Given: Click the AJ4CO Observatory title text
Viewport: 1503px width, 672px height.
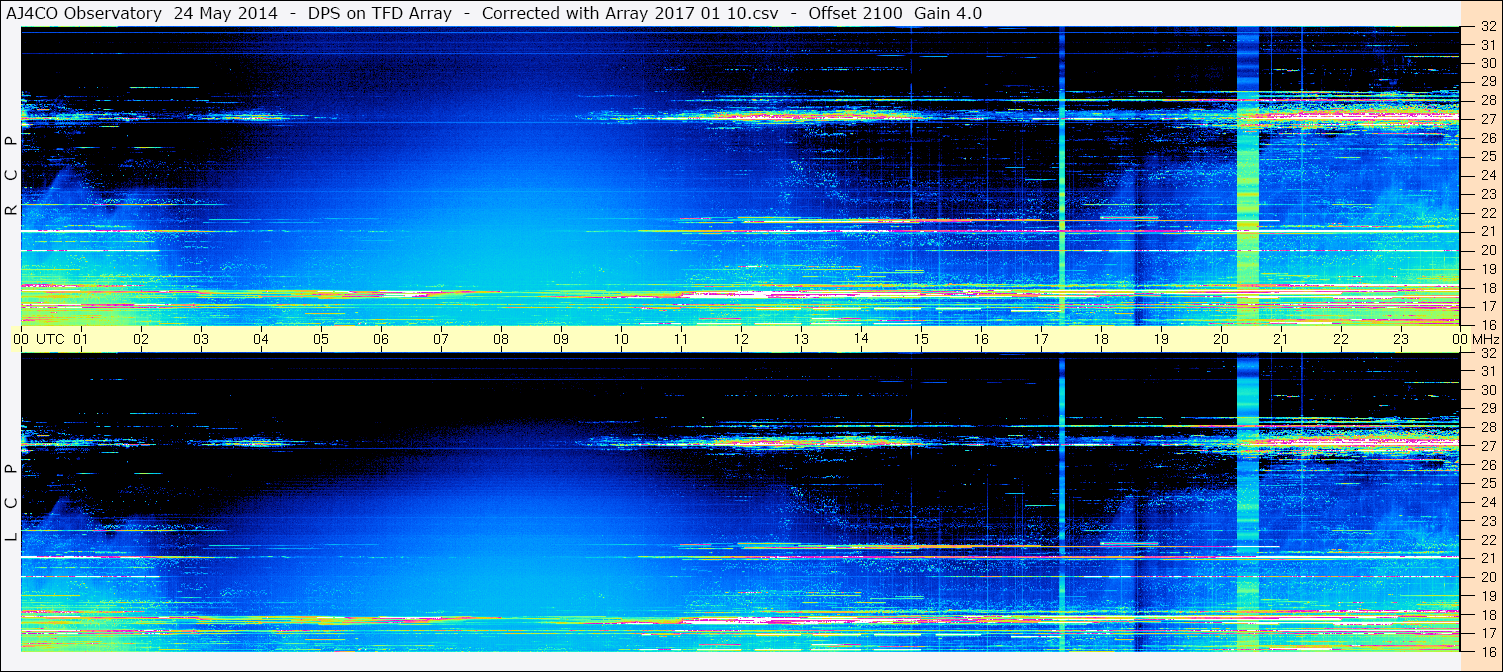Looking at the screenshot, I should pyautogui.click(x=84, y=13).
